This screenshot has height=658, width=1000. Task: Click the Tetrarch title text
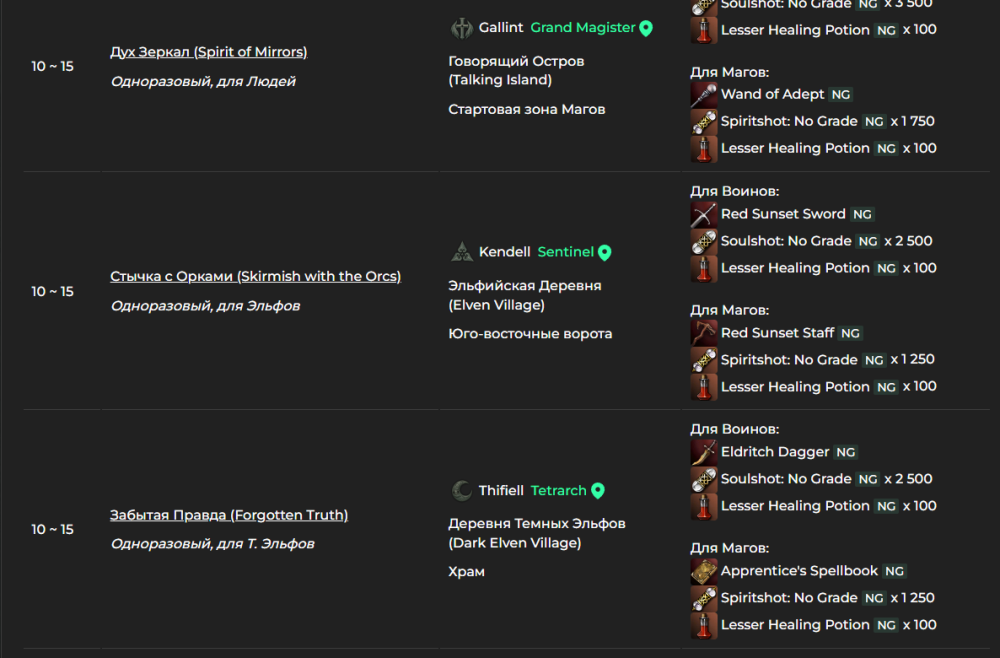click(x=559, y=490)
